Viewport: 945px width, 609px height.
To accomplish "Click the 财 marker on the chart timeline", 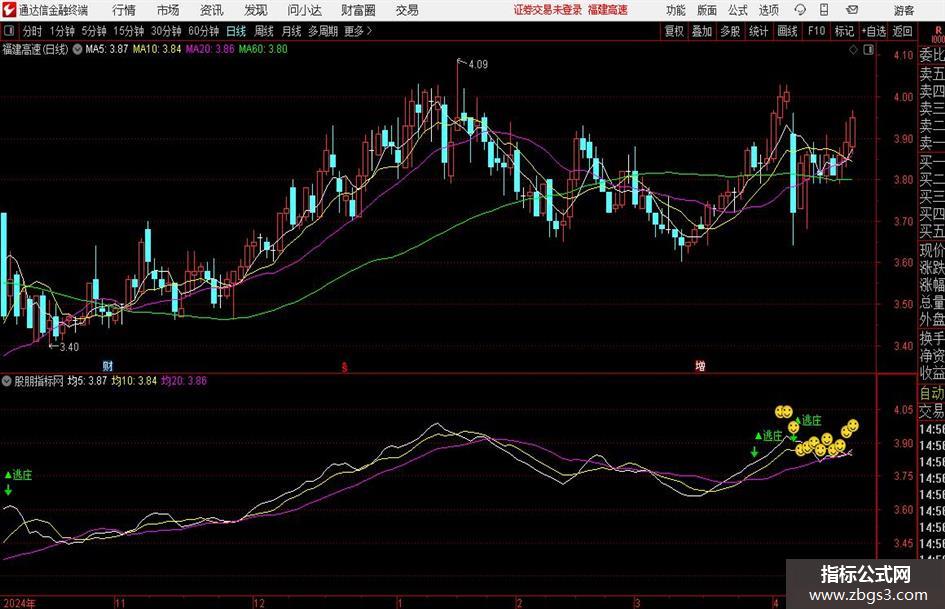I will point(108,365).
